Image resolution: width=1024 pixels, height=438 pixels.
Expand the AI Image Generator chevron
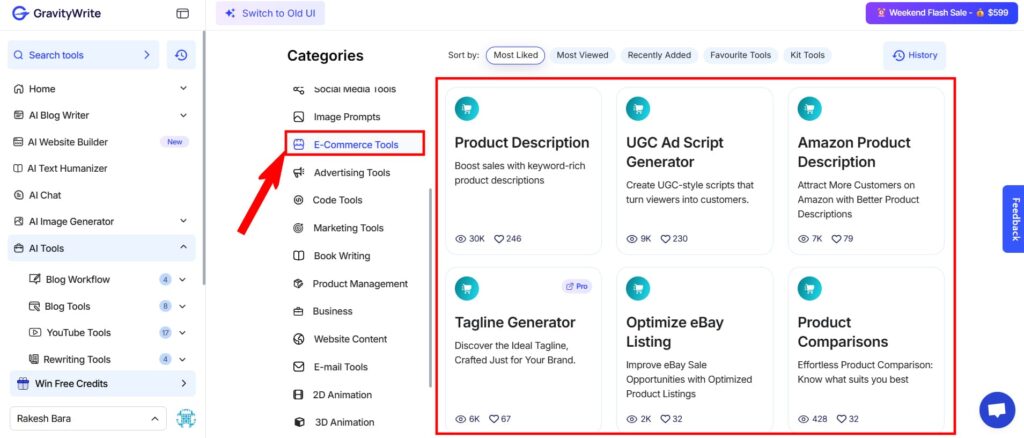coord(184,221)
